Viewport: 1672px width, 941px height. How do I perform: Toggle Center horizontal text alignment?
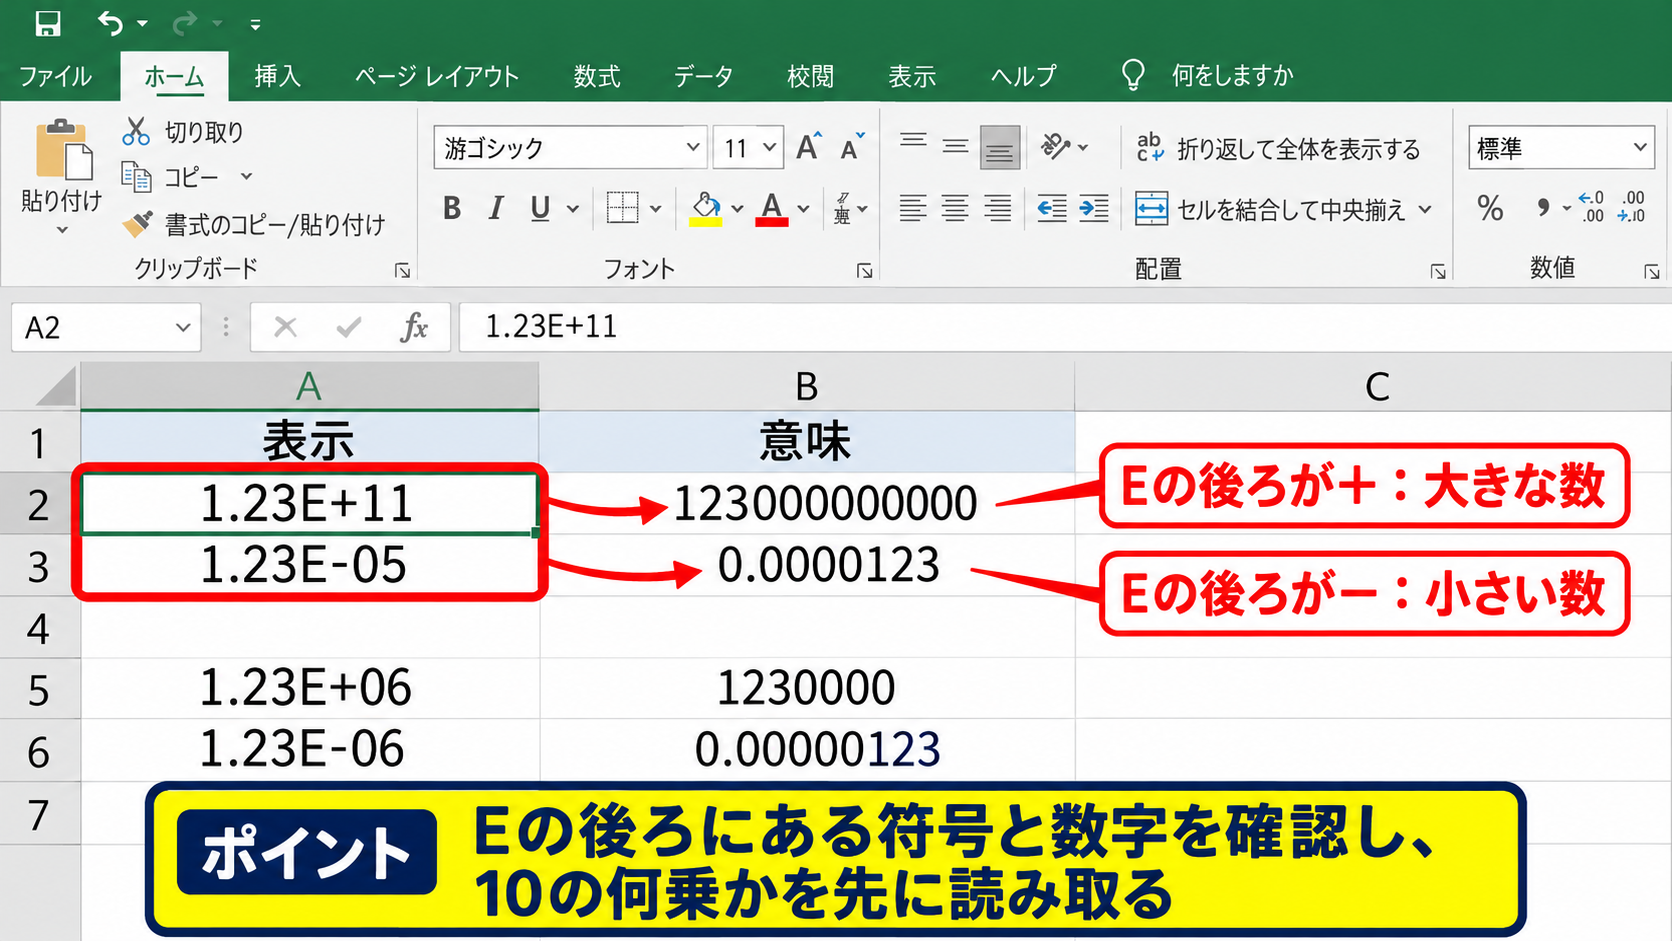(955, 208)
